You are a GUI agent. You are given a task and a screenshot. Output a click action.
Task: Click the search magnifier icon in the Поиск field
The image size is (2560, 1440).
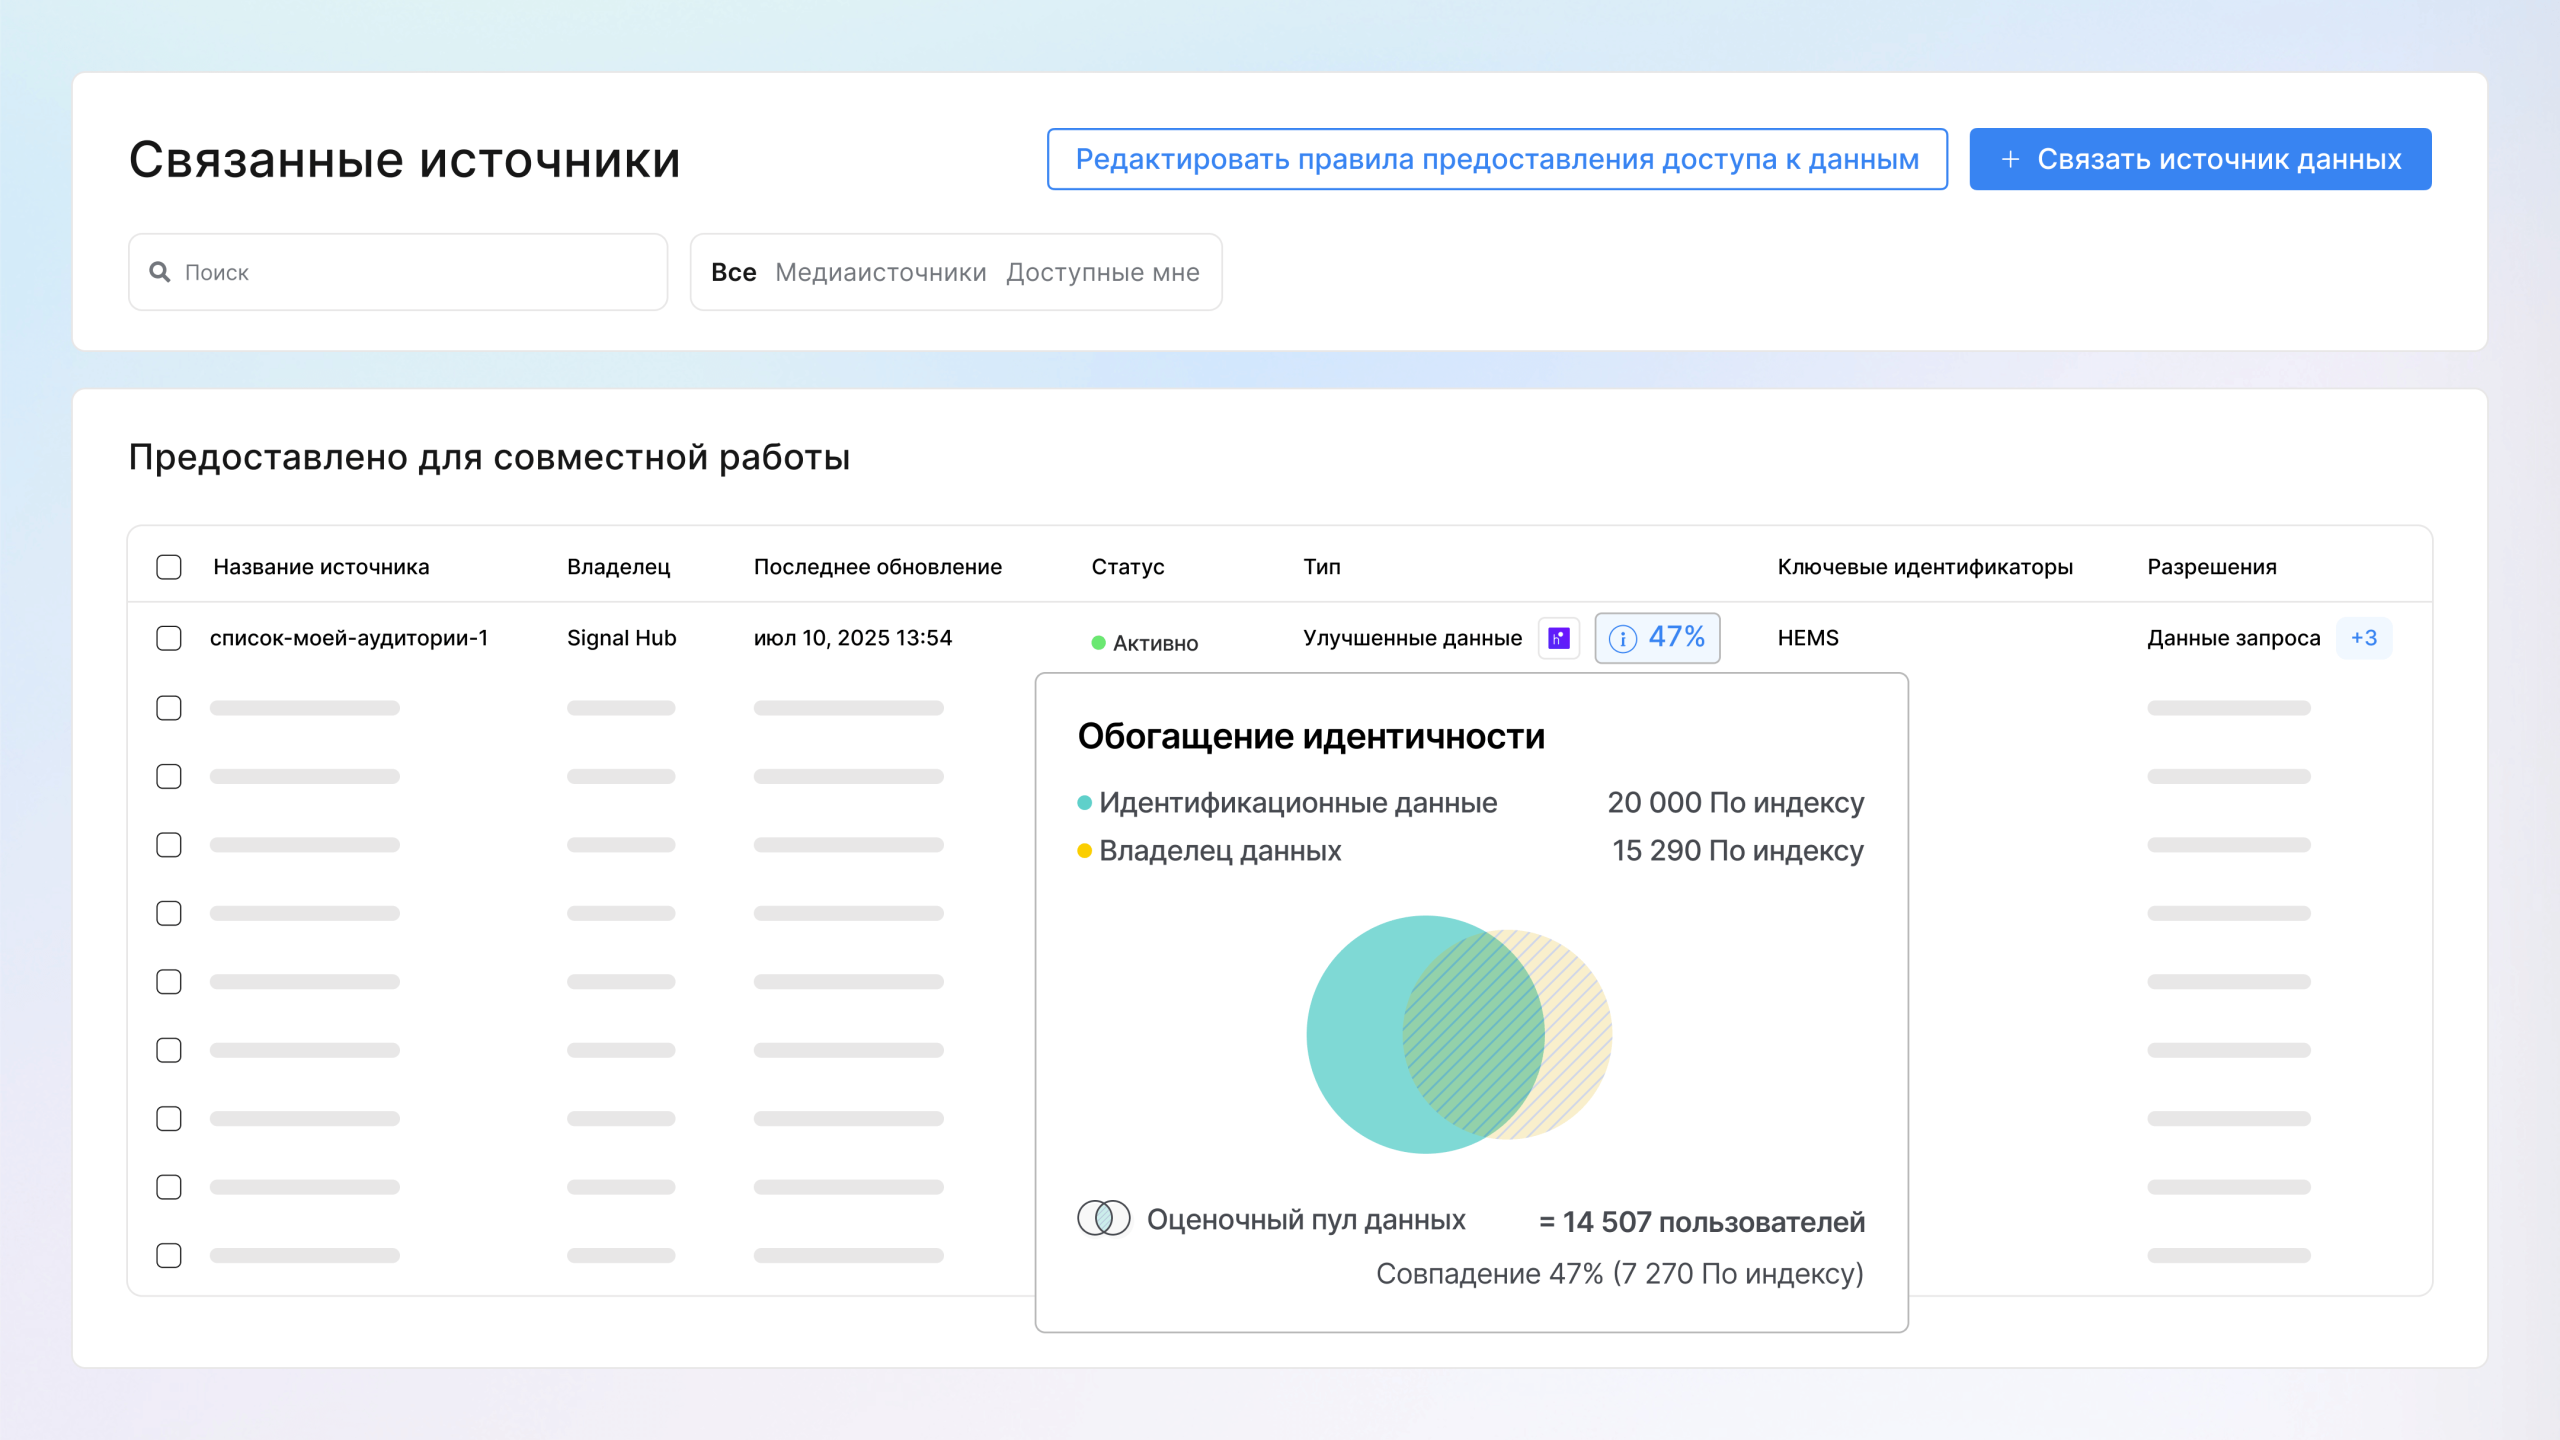click(161, 272)
